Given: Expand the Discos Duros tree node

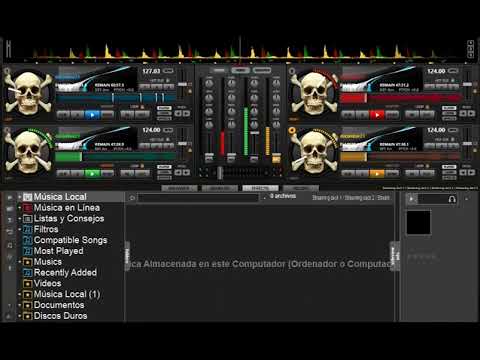Looking at the screenshot, I should coord(20,316).
